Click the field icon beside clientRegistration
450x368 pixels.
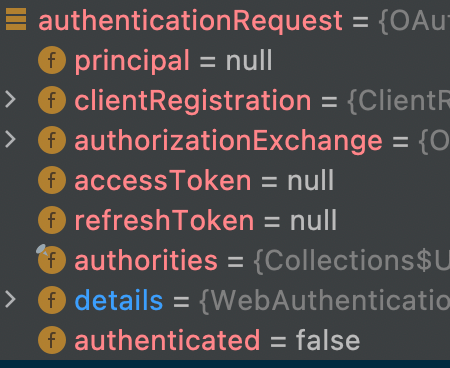[52, 100]
